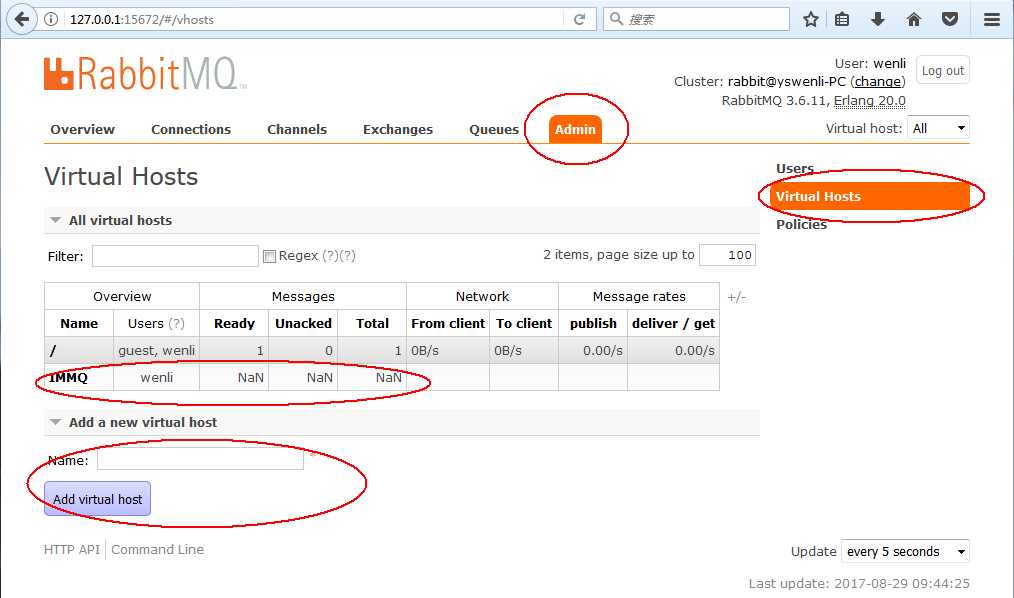Open the IMMQ virtual host link
Viewport: 1014px width, 598px height.
coord(68,378)
